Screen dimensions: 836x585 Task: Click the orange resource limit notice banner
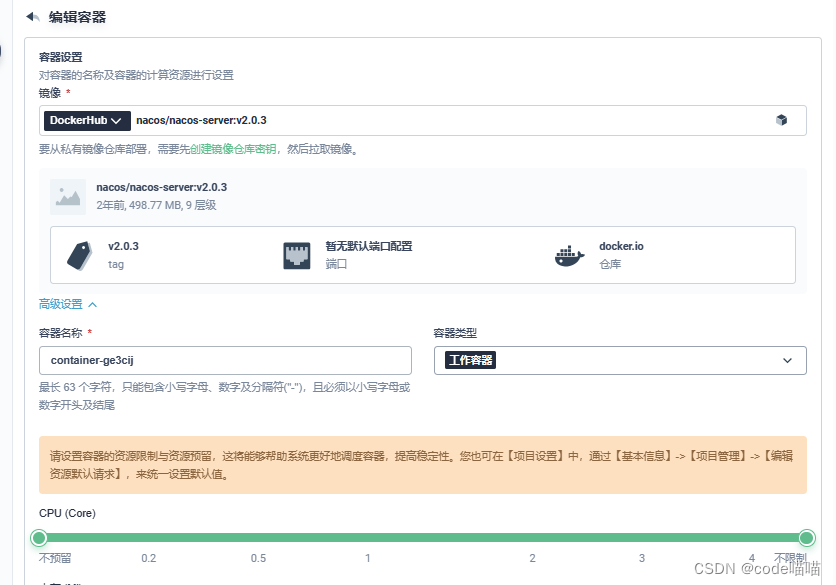pos(423,465)
